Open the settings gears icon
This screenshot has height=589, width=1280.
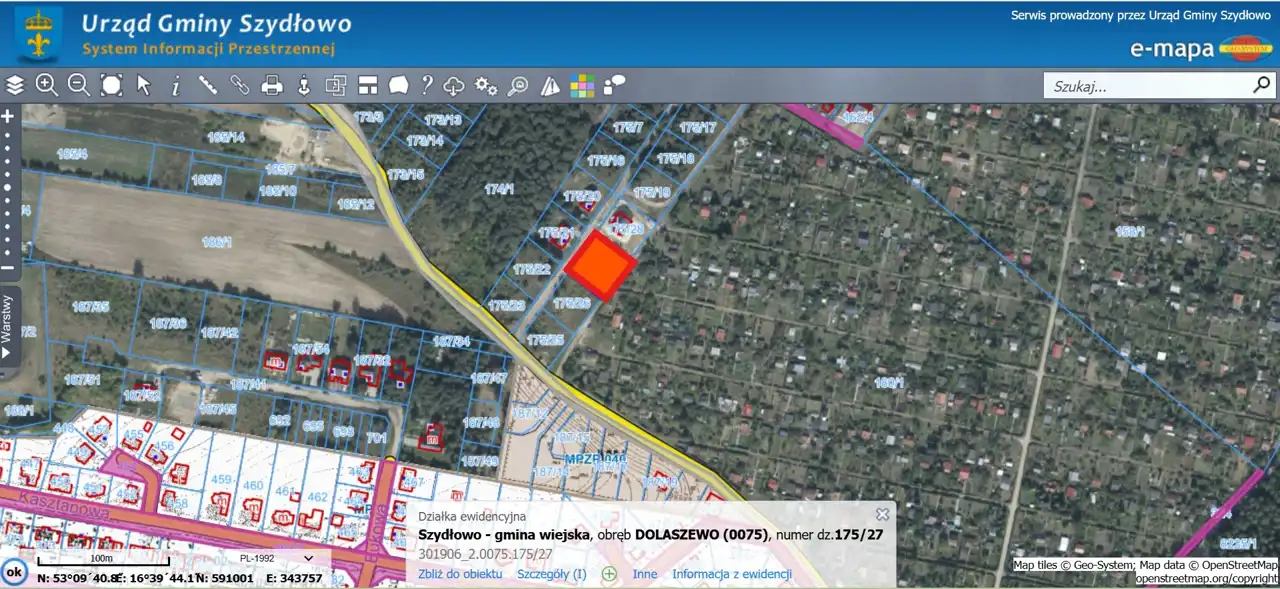click(x=486, y=85)
